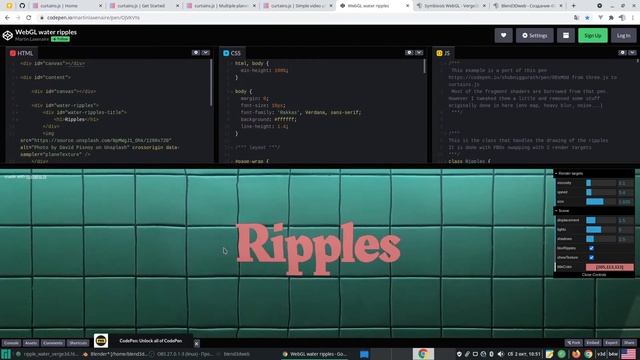
Task: Expand the JS editor dropdown arrow
Action: (632, 53)
